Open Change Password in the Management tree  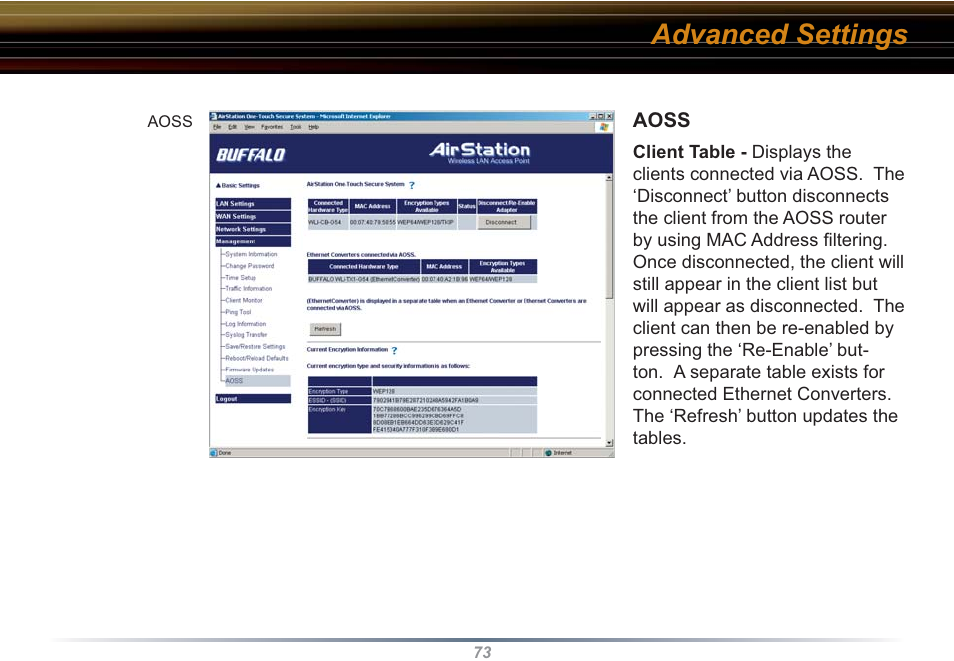[x=249, y=266]
